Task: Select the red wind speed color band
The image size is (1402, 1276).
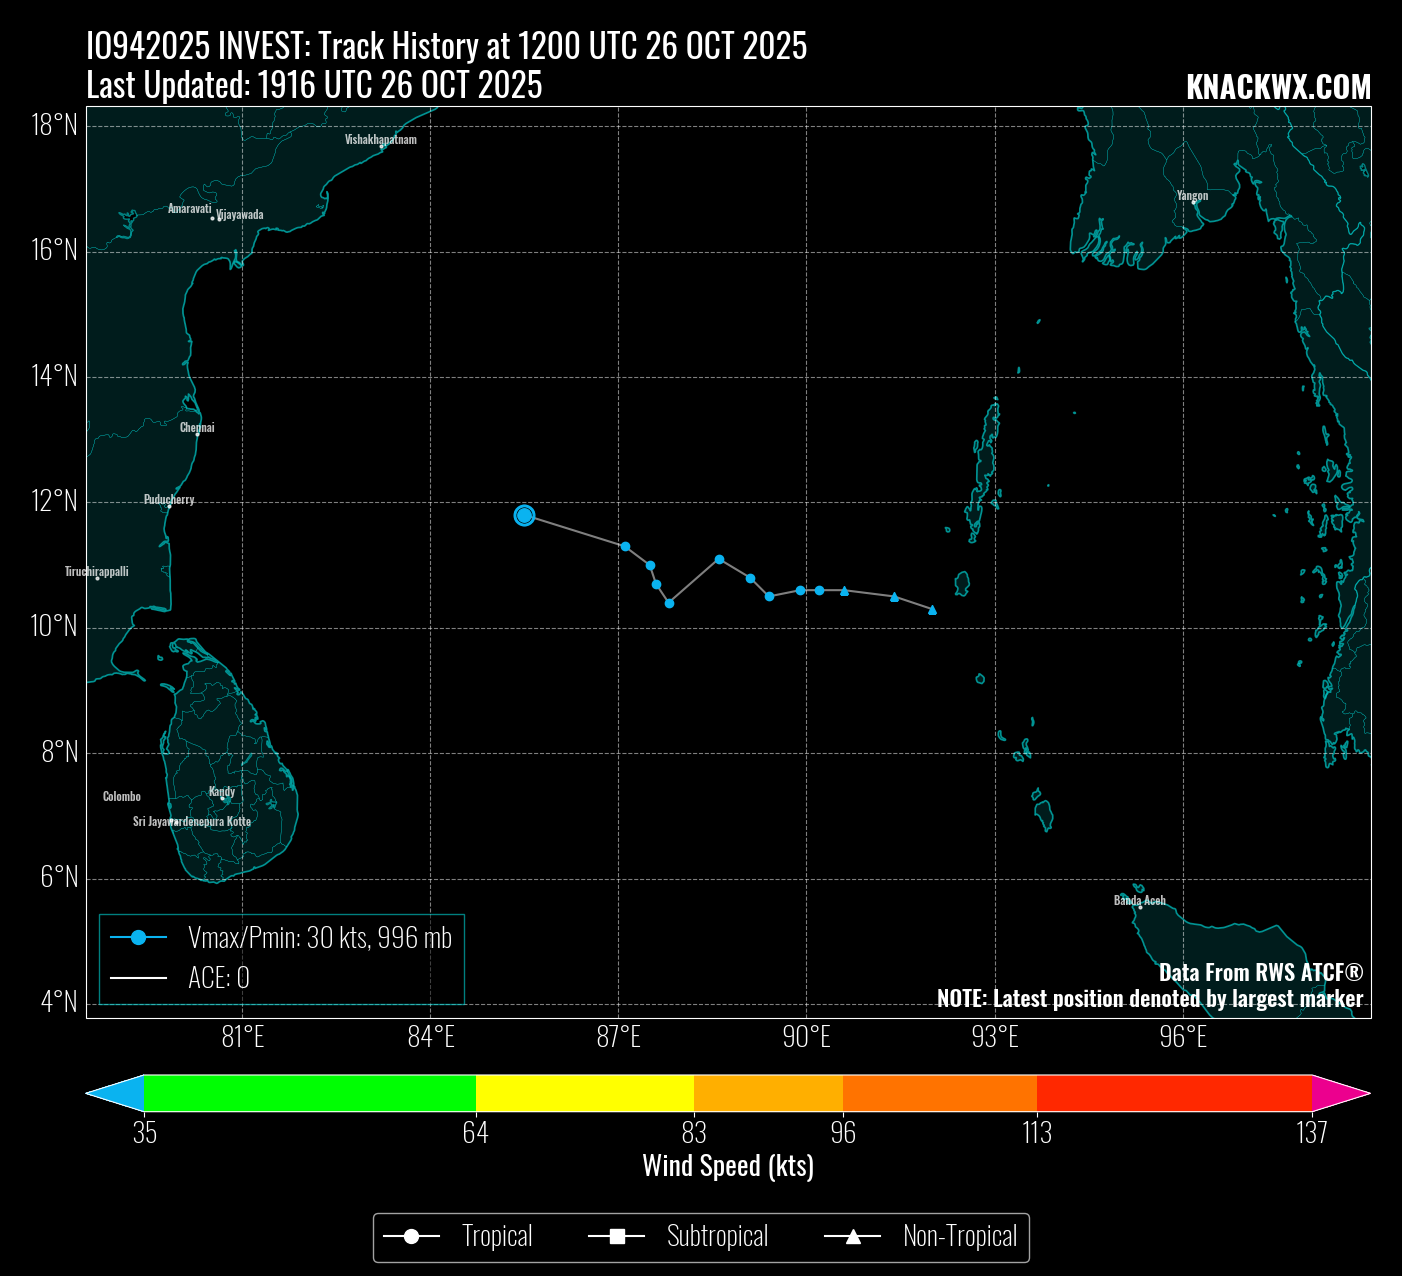Action: [x=1174, y=1093]
